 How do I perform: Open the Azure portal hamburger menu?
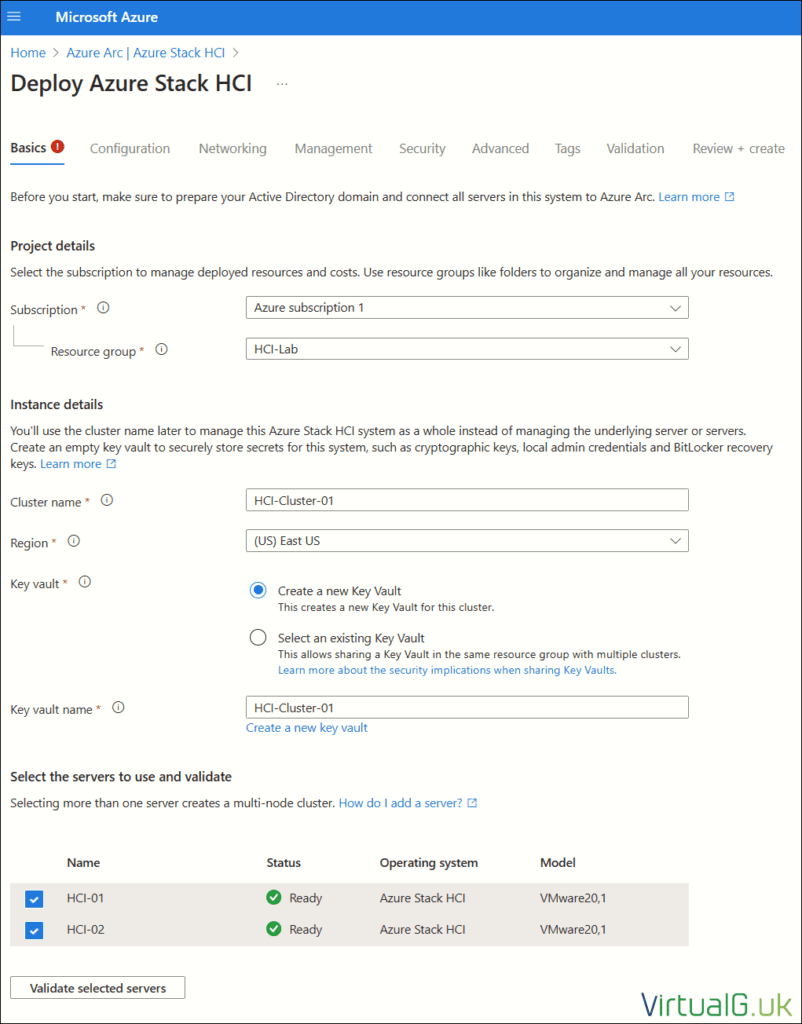pyautogui.click(x=14, y=16)
